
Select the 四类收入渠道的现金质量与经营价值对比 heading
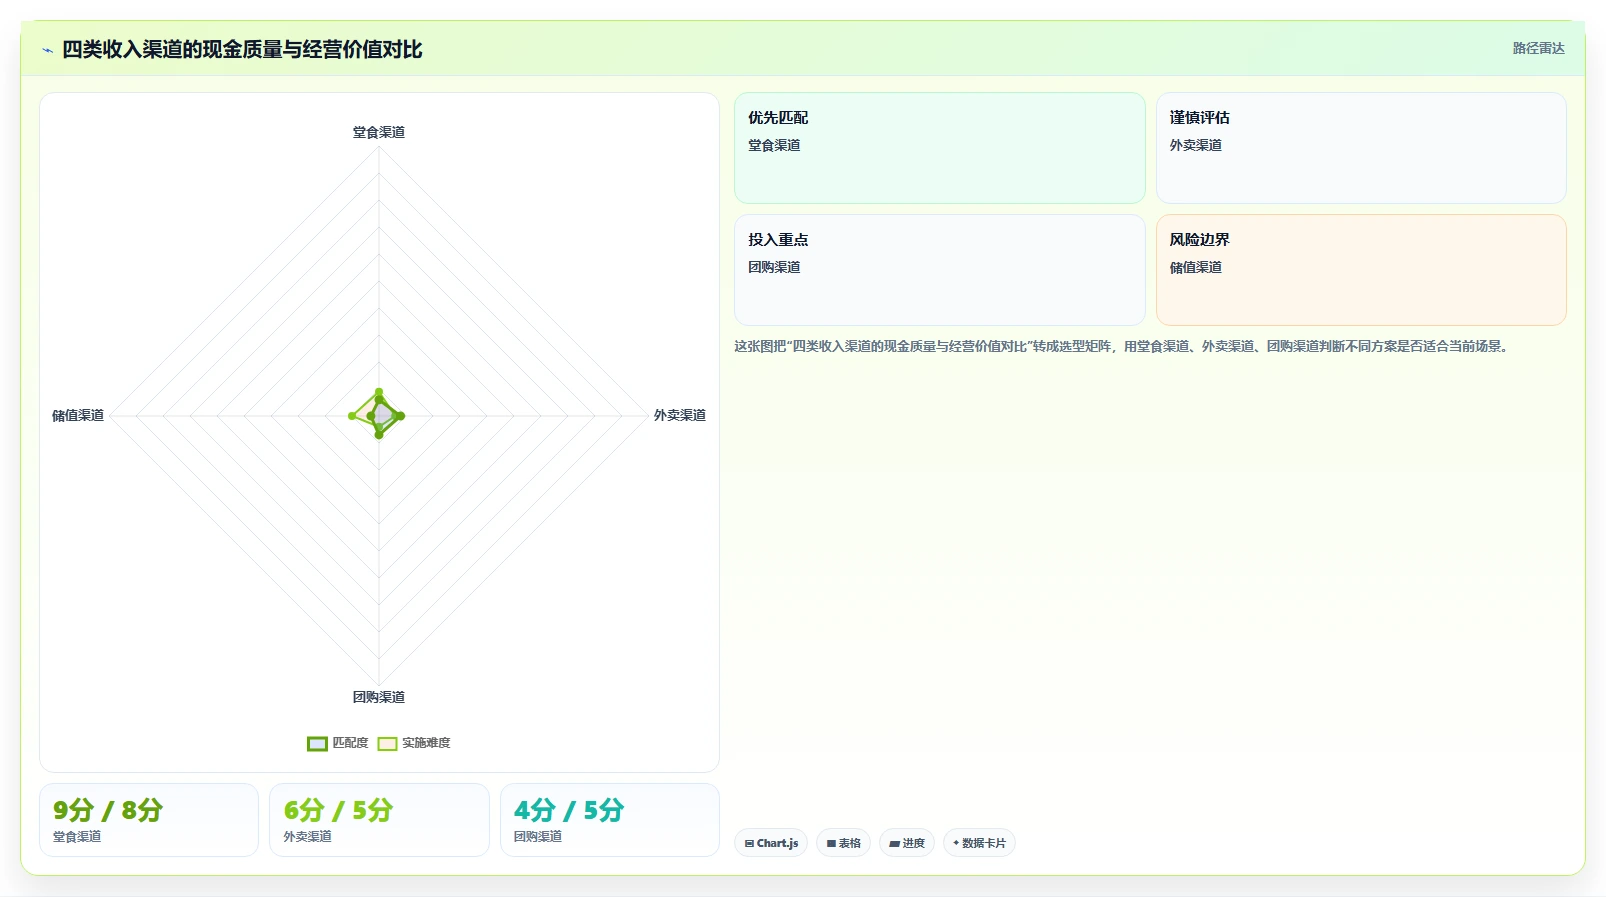(x=242, y=50)
